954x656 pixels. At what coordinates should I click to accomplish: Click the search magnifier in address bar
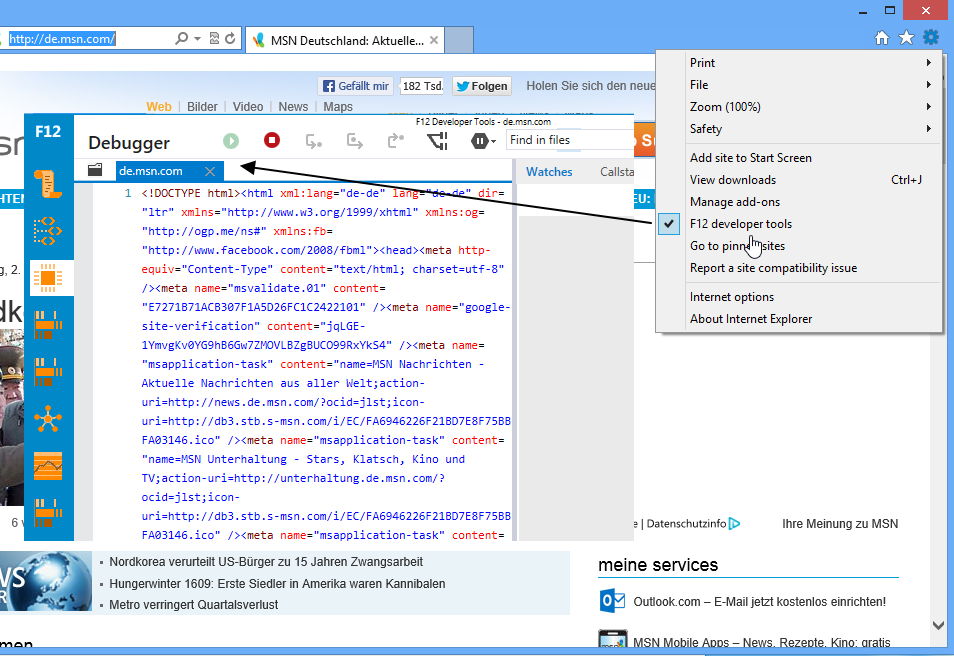tap(181, 38)
